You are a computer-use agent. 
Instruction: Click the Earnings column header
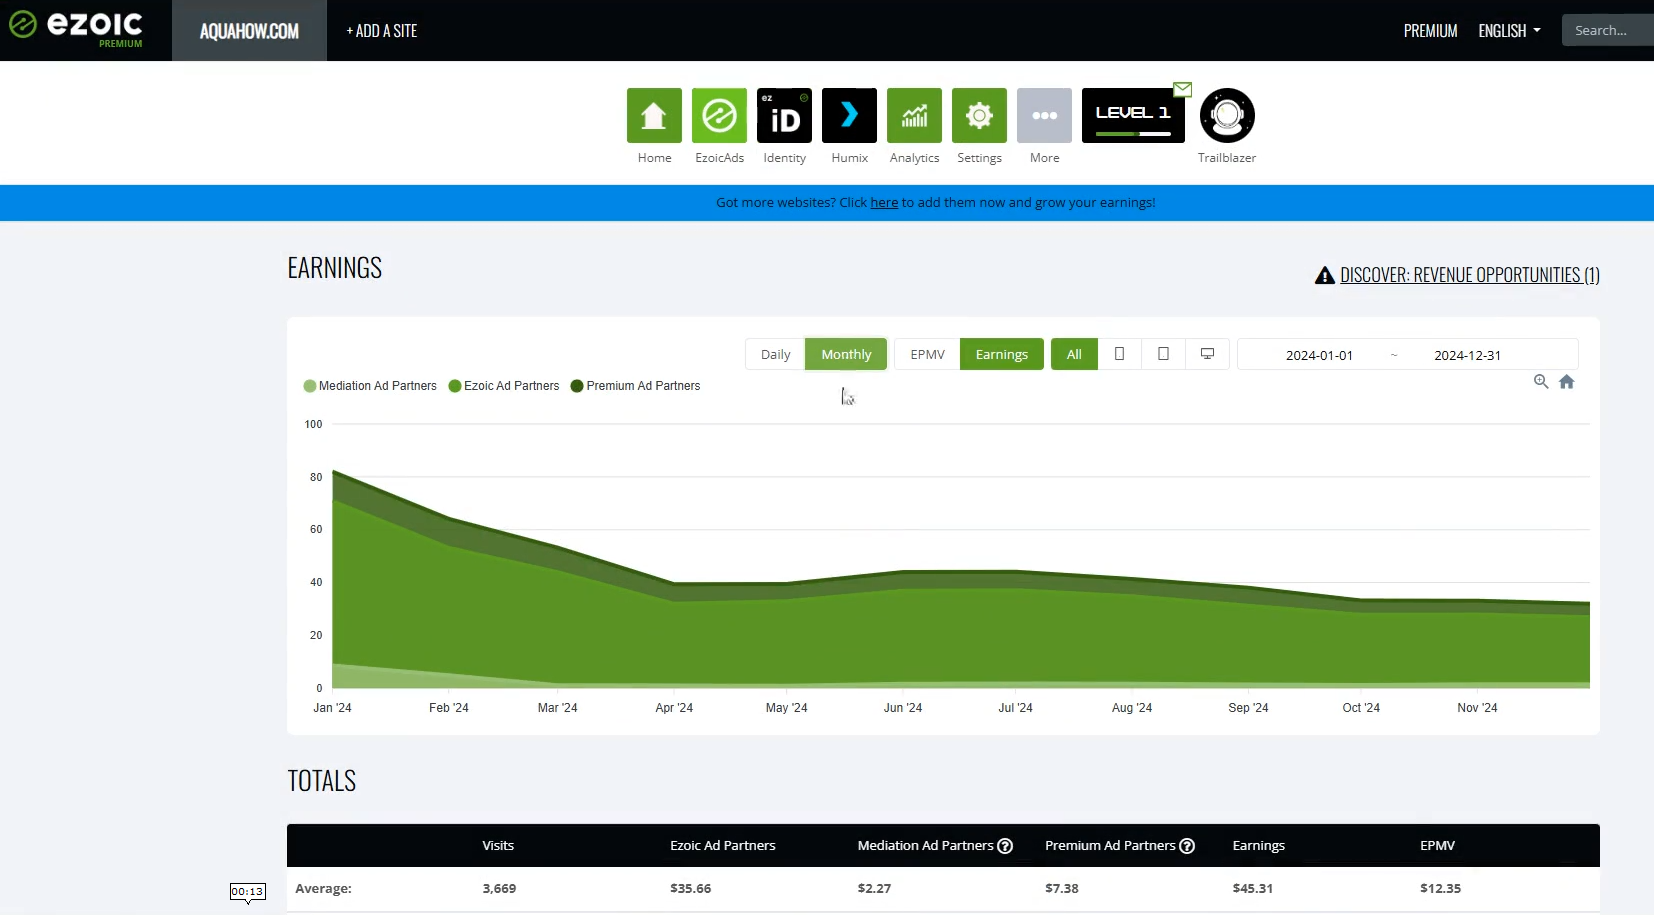pyautogui.click(x=1258, y=845)
